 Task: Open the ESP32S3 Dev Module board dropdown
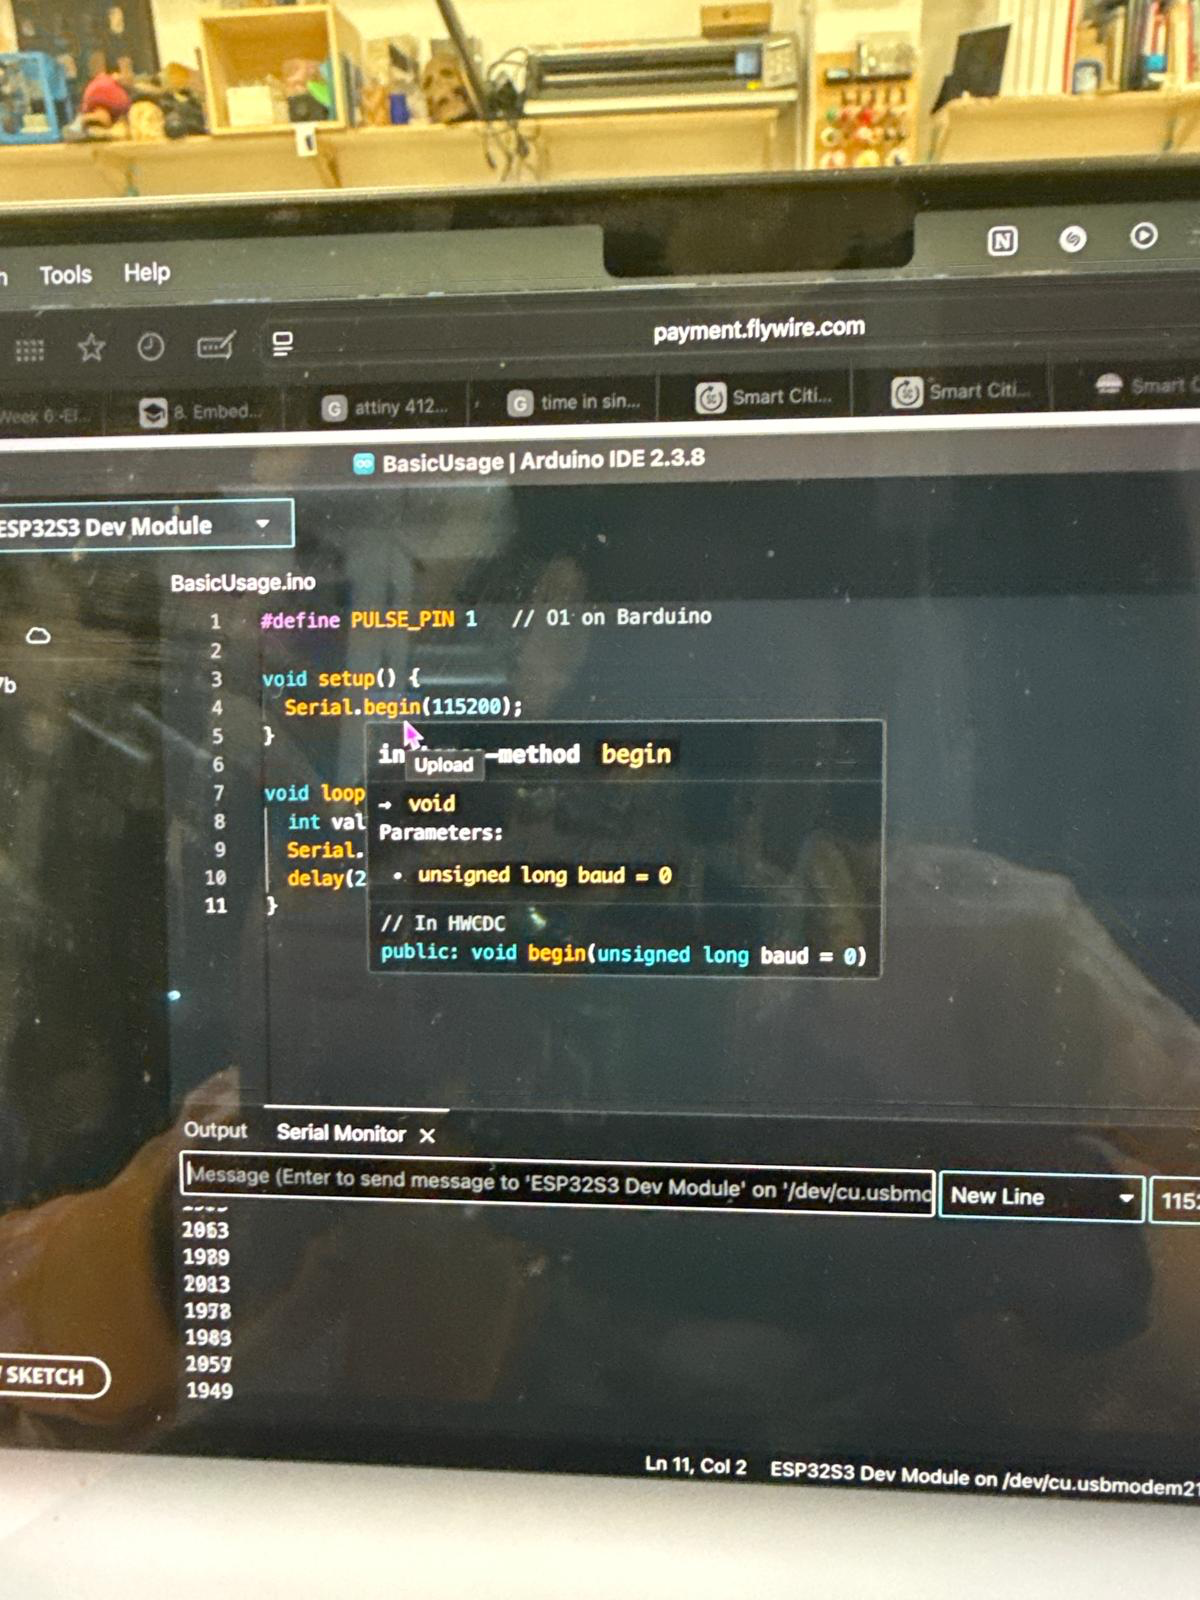(145, 525)
